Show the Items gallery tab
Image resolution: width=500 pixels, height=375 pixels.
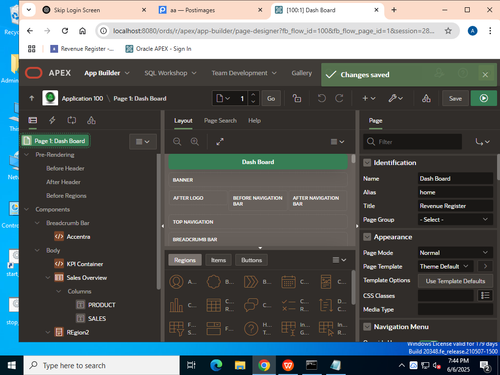click(x=218, y=260)
